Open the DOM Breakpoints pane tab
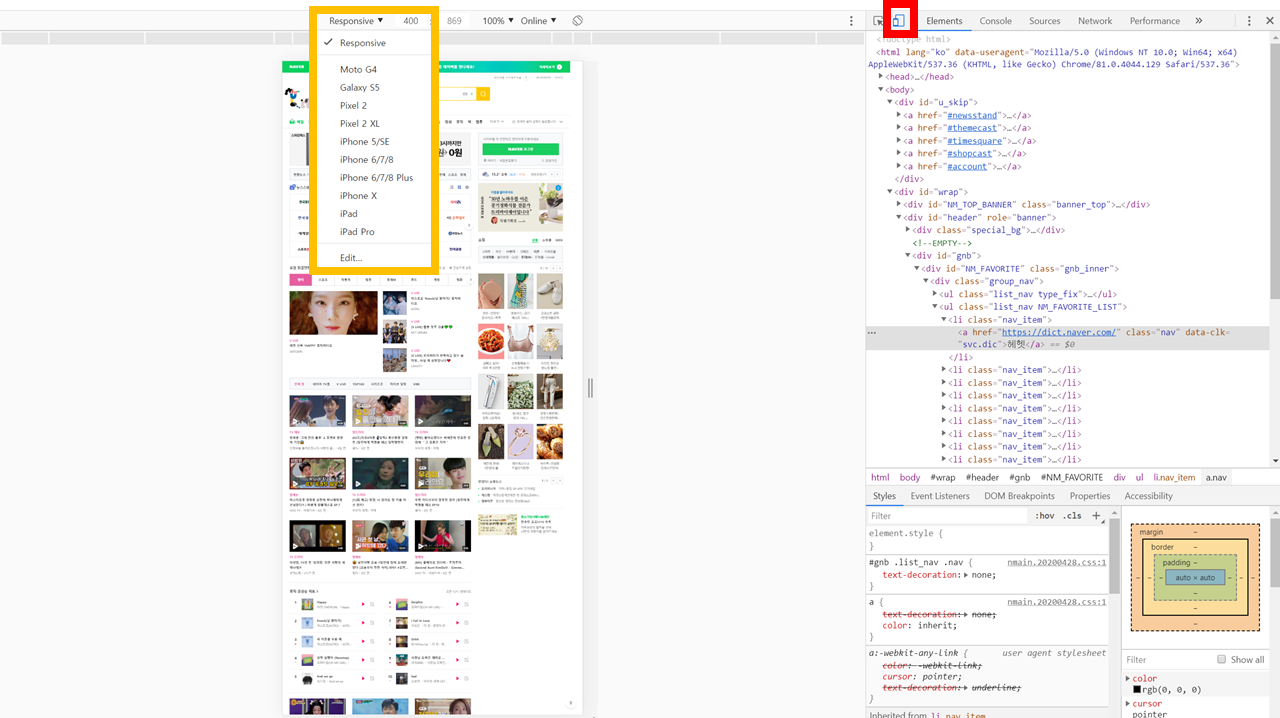The height and width of the screenshot is (718, 1280). tap(1019, 496)
